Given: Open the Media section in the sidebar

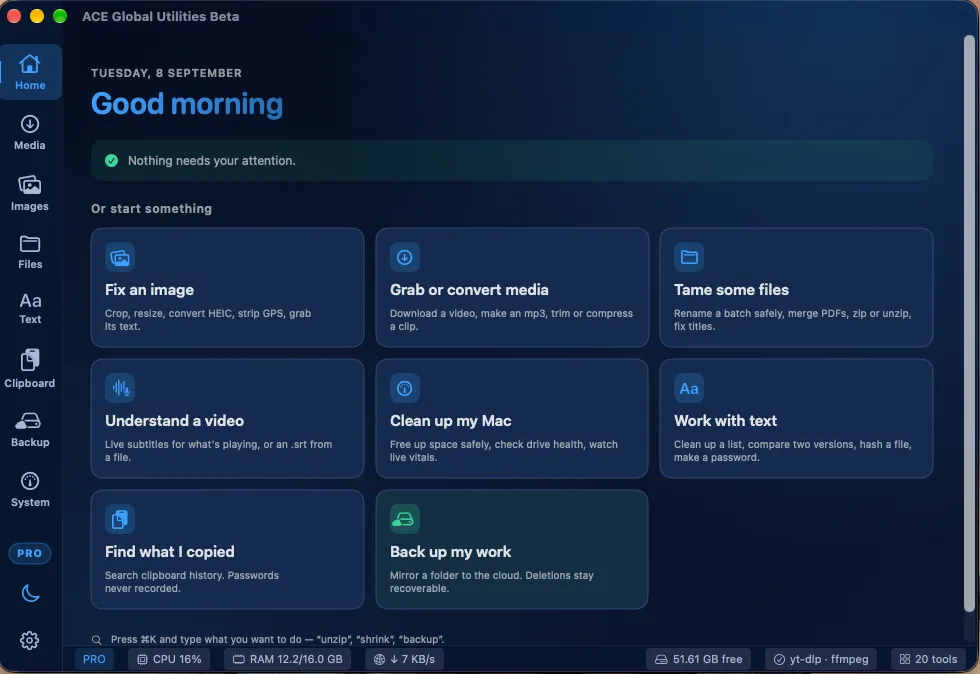Looking at the screenshot, I should click(x=30, y=133).
